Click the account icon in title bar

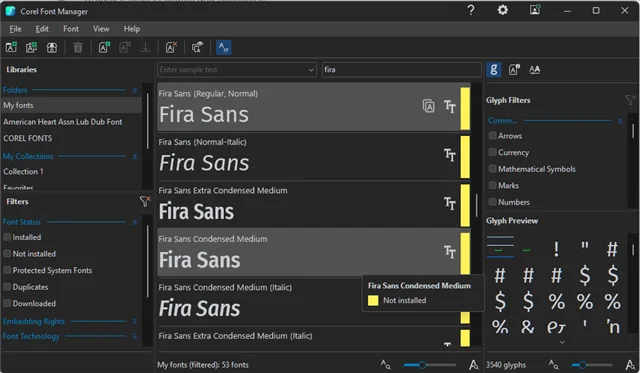click(x=535, y=10)
